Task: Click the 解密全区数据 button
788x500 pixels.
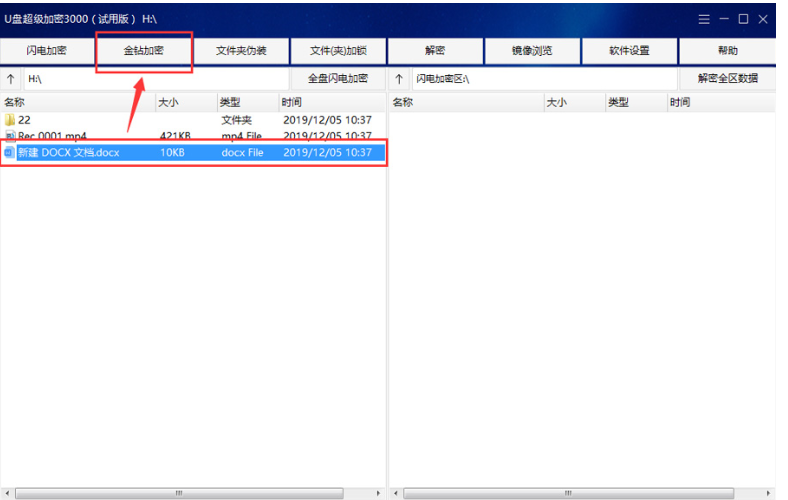Action: [727, 79]
